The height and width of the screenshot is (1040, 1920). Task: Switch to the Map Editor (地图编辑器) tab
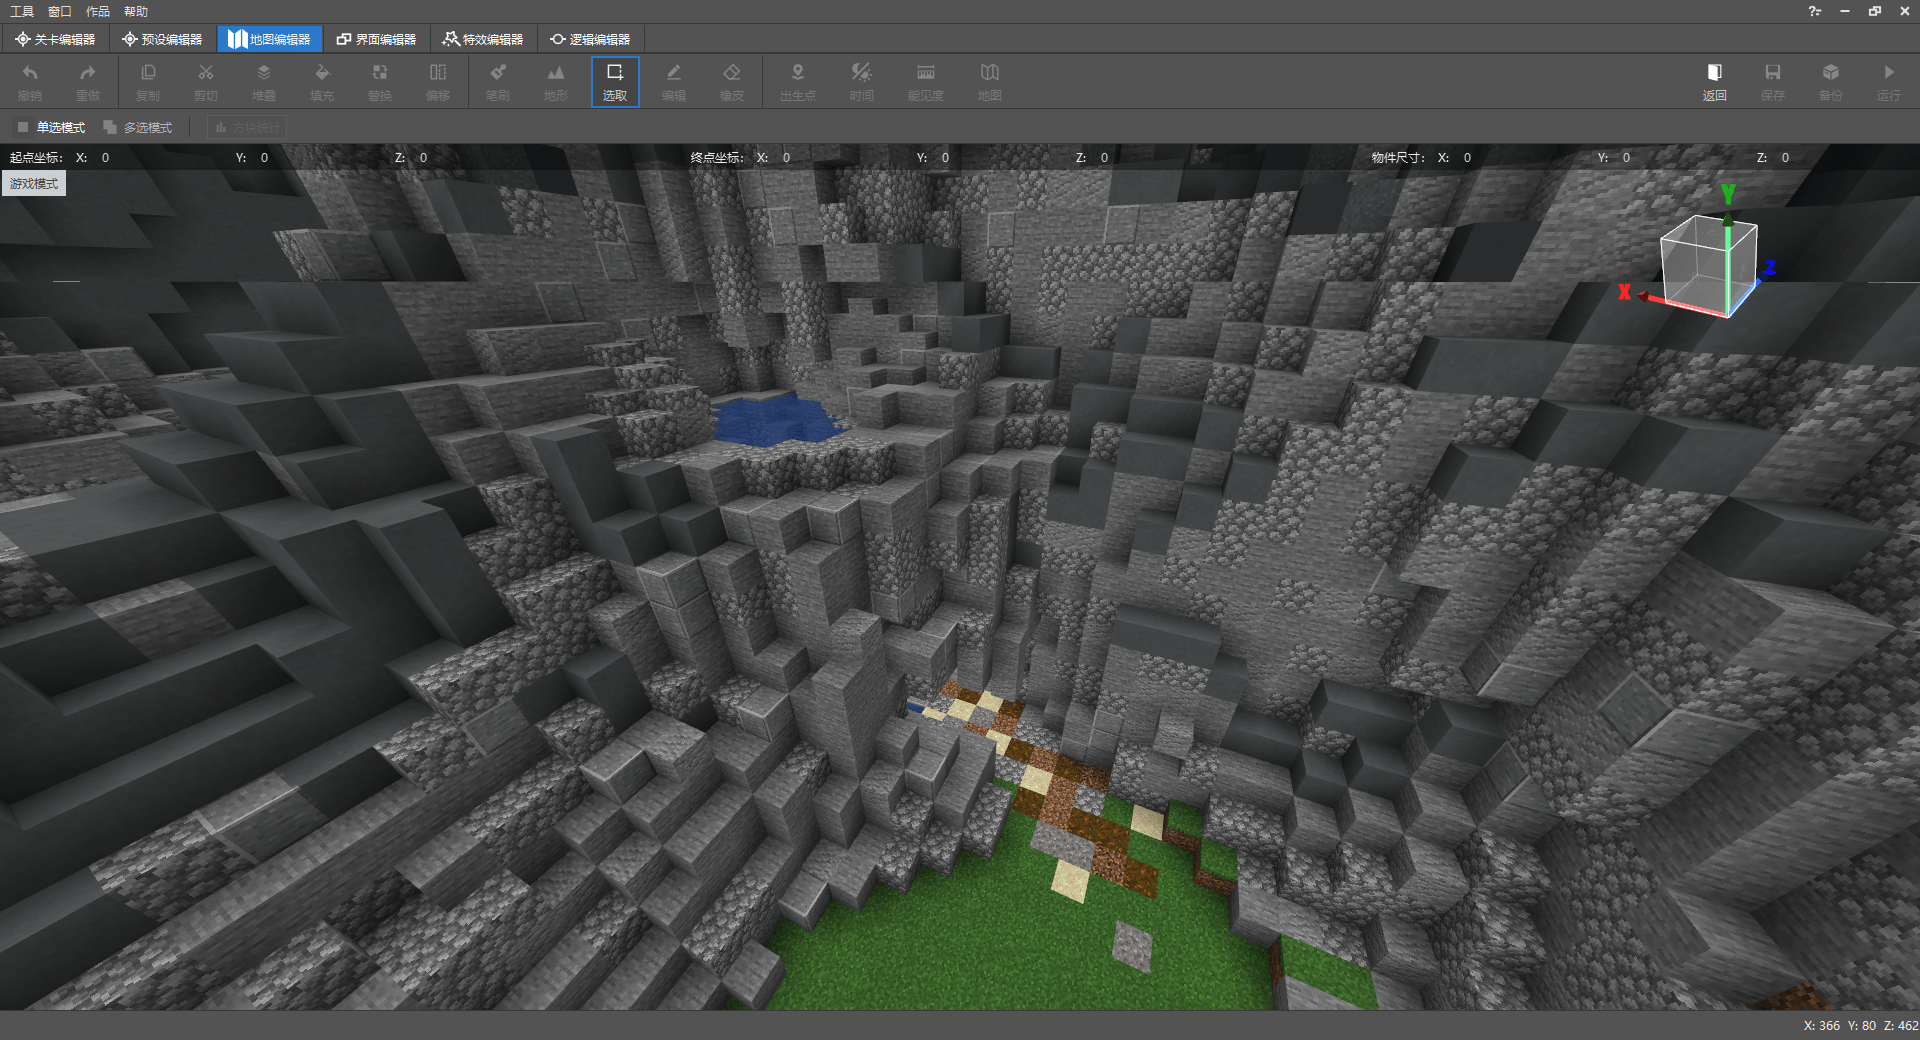point(270,39)
